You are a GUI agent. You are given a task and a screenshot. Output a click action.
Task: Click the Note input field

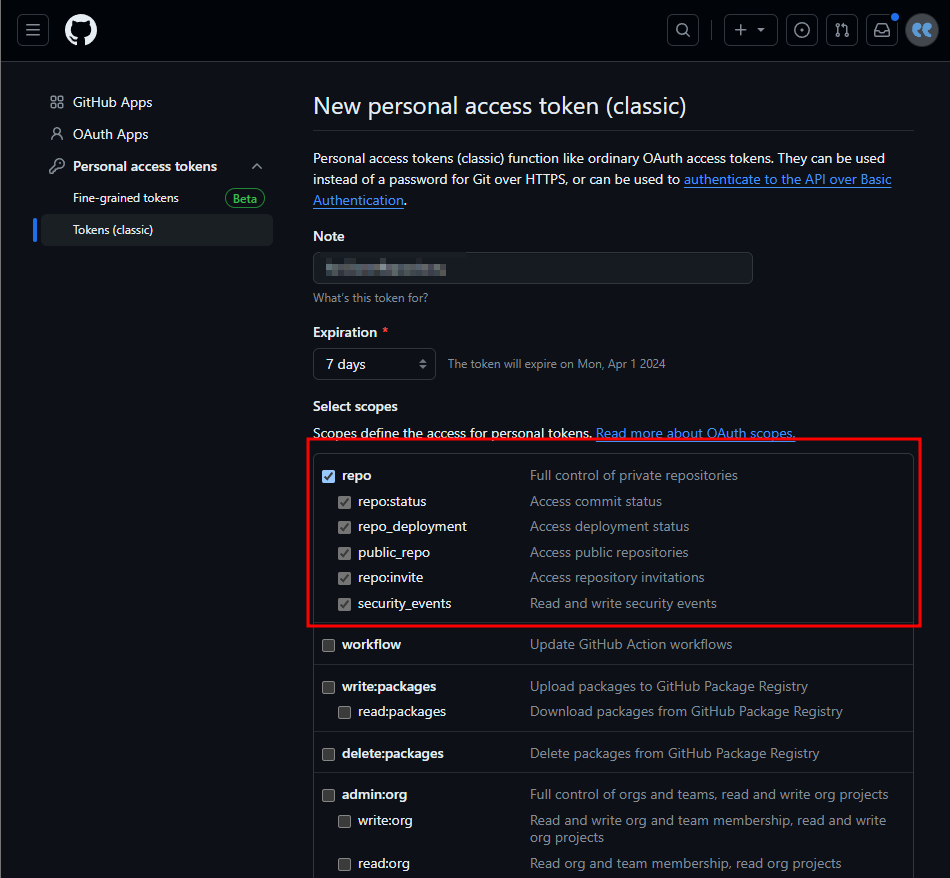(x=533, y=268)
